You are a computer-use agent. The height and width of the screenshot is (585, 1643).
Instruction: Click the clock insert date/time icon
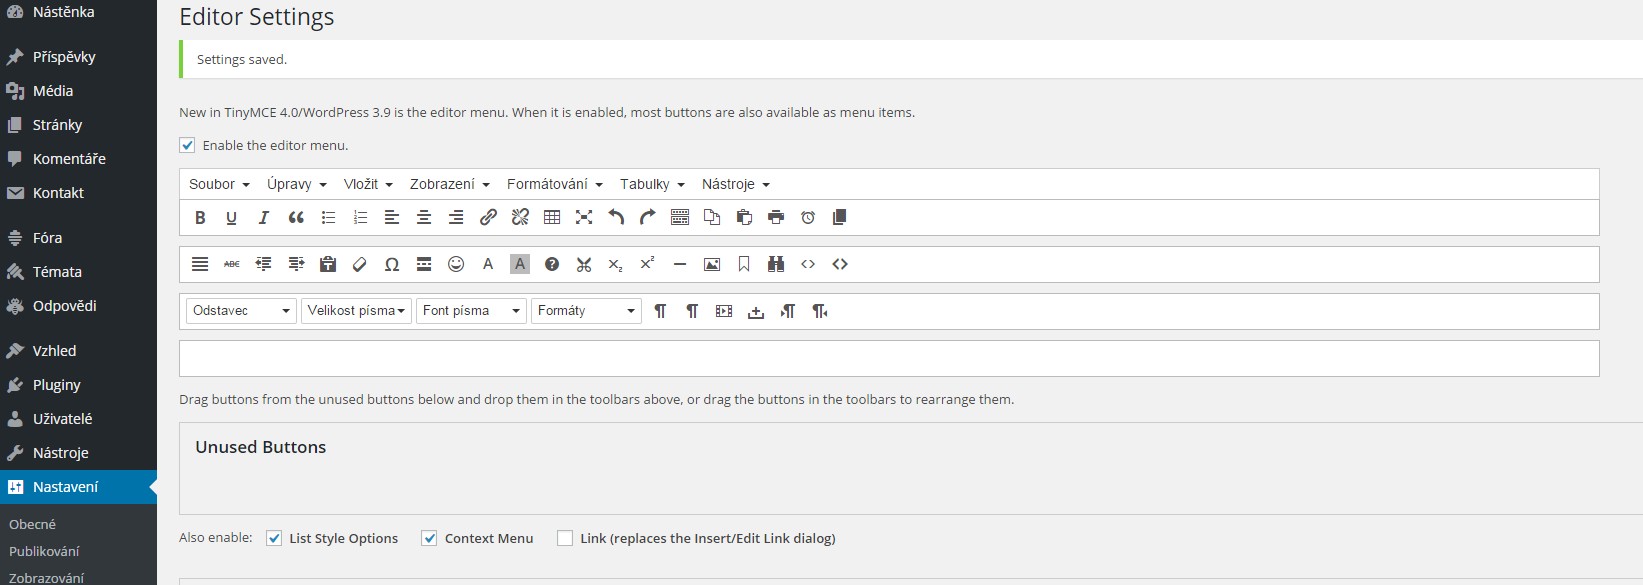coord(808,217)
